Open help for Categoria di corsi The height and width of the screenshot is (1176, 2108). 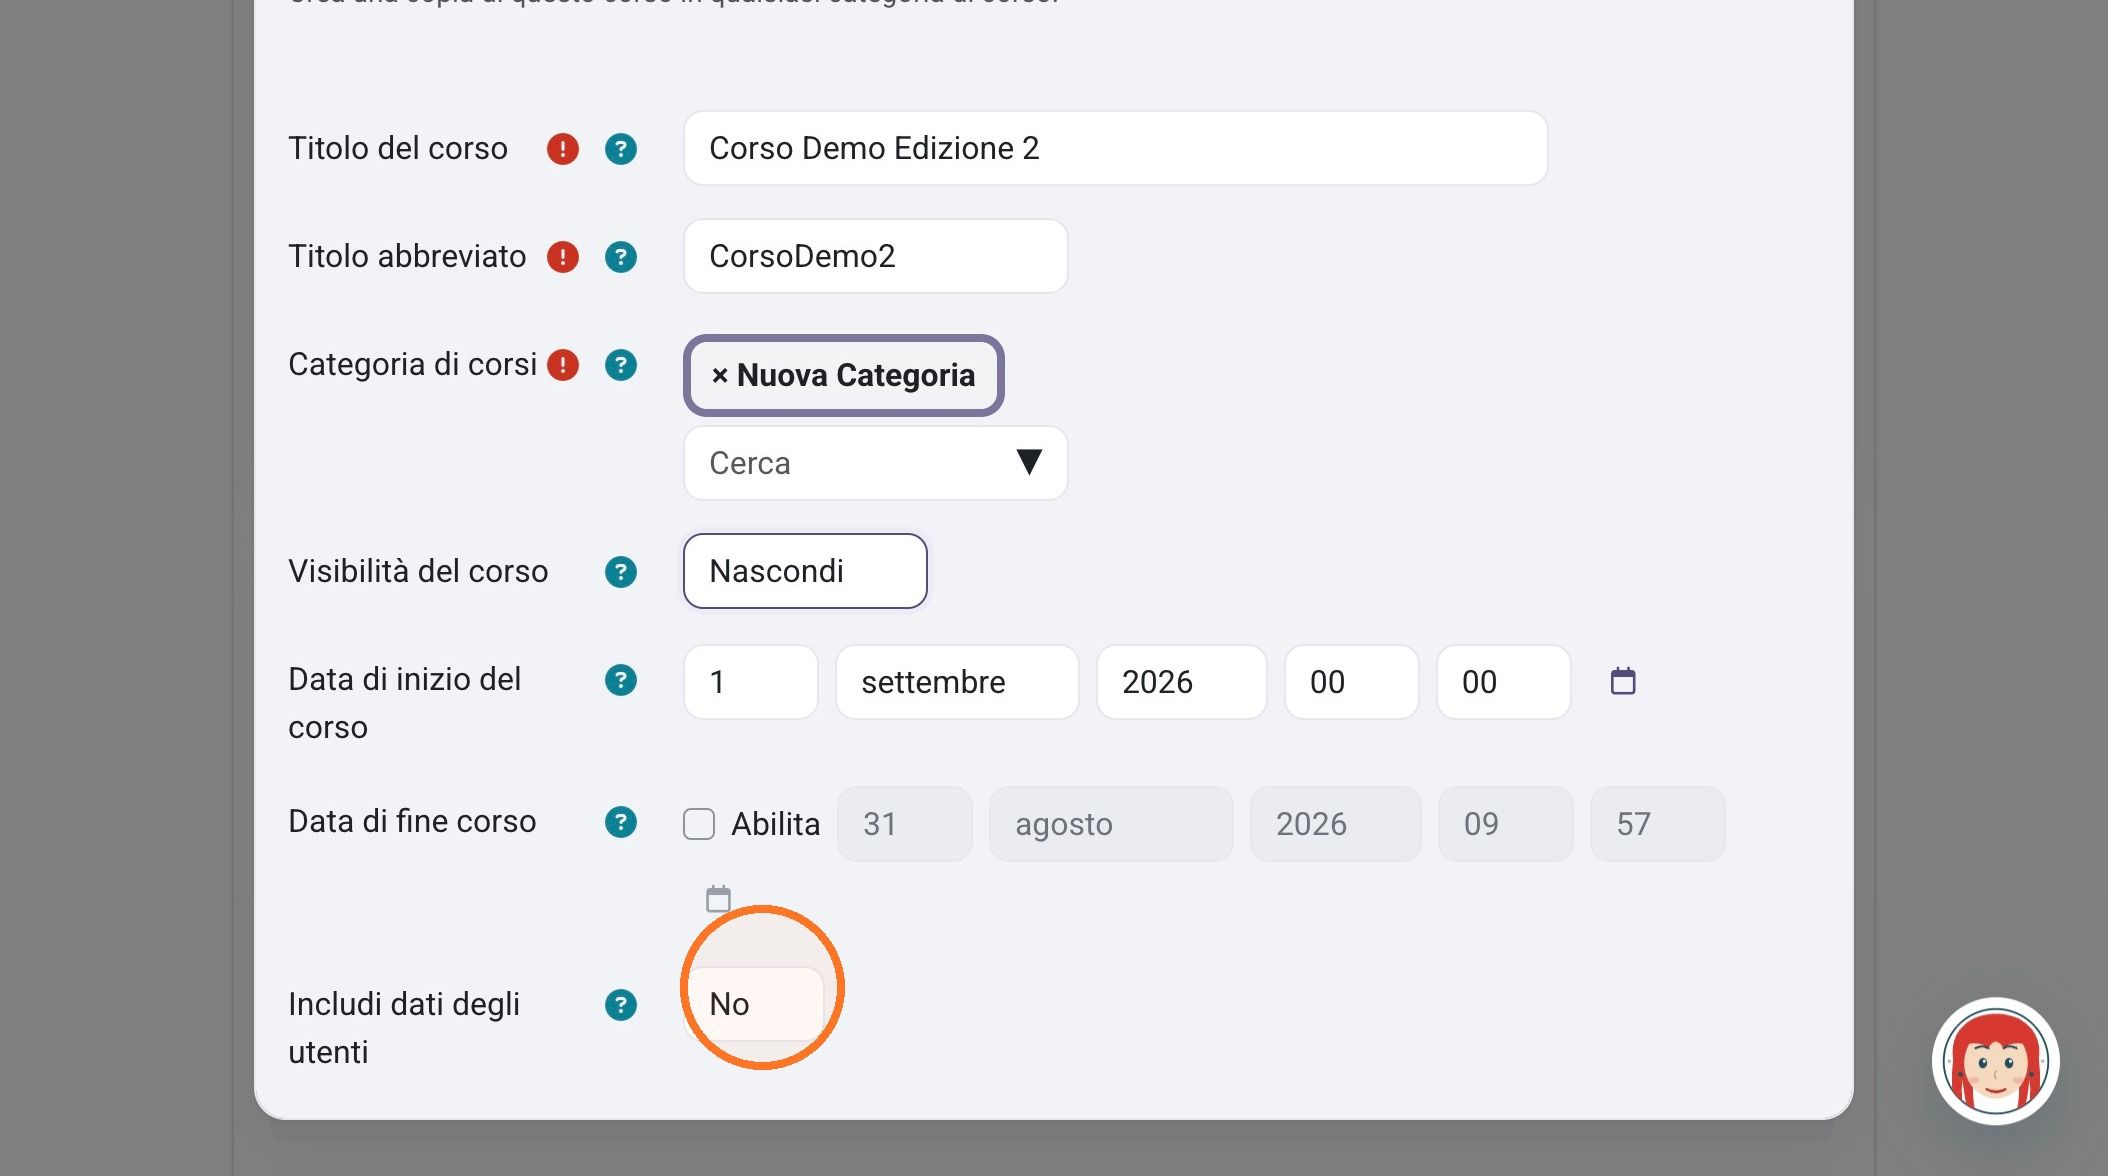pyautogui.click(x=621, y=365)
